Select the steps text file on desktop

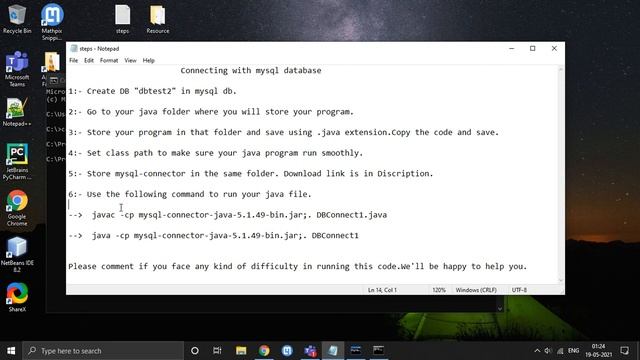(122, 19)
